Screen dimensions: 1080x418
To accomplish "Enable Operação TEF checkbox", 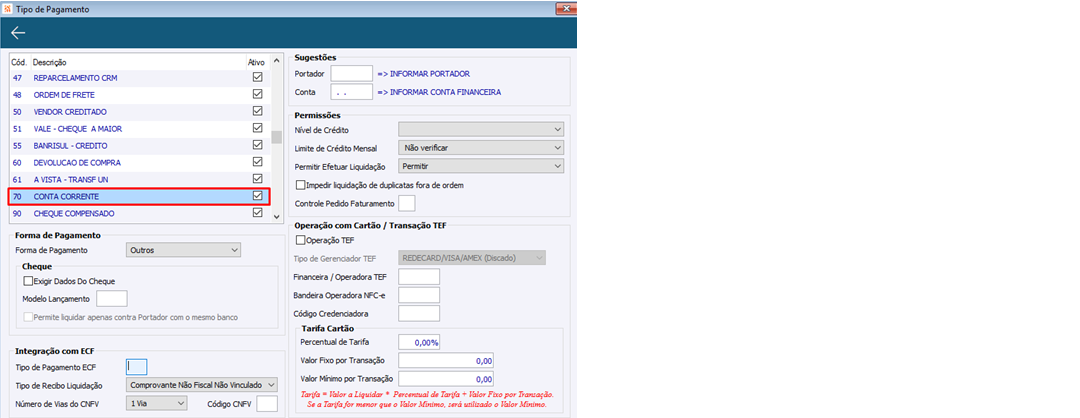I will tap(300, 240).
